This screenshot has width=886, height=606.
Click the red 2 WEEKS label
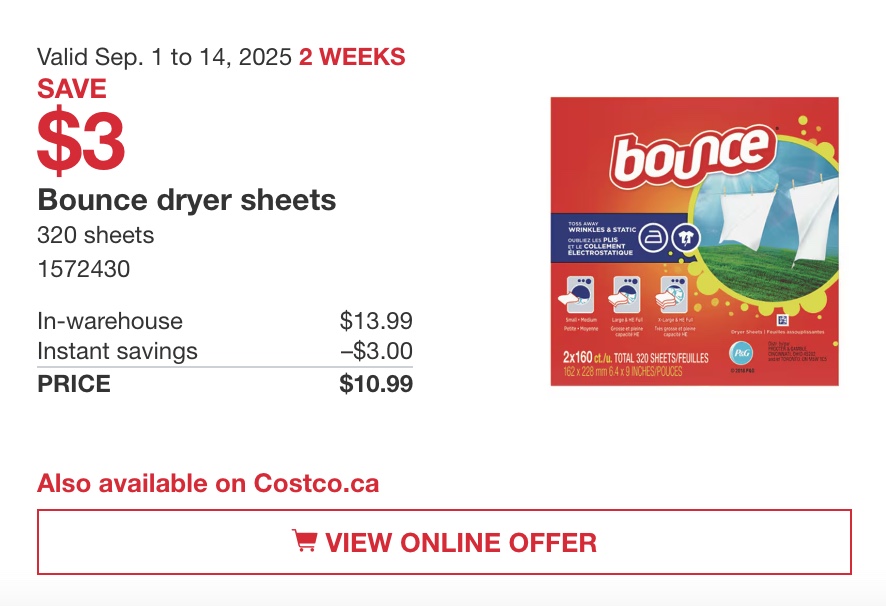[352, 57]
